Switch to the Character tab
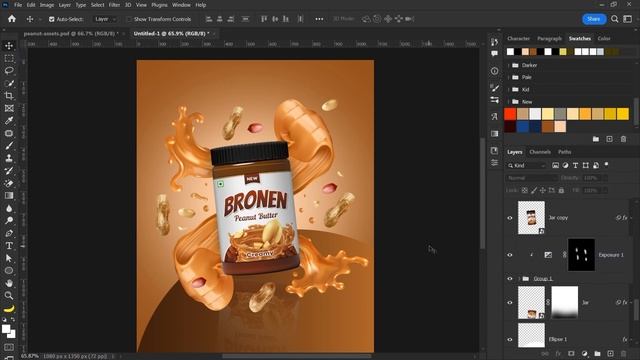 click(518, 38)
